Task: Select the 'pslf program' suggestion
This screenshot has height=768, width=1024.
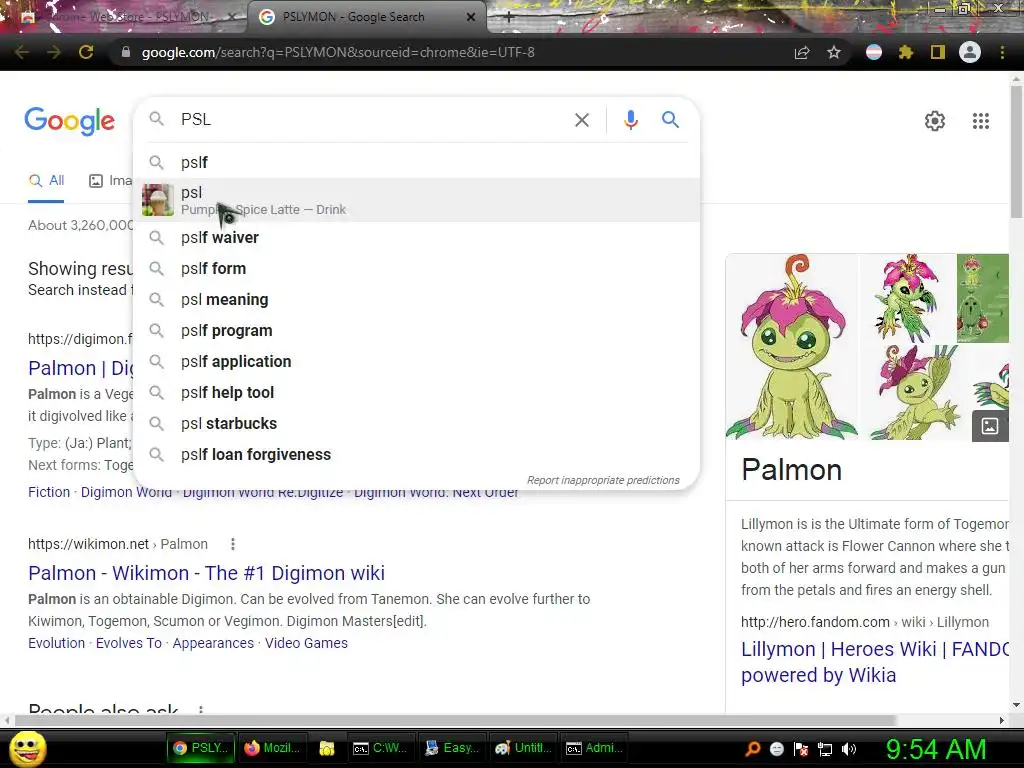Action: pyautogui.click(x=416, y=330)
